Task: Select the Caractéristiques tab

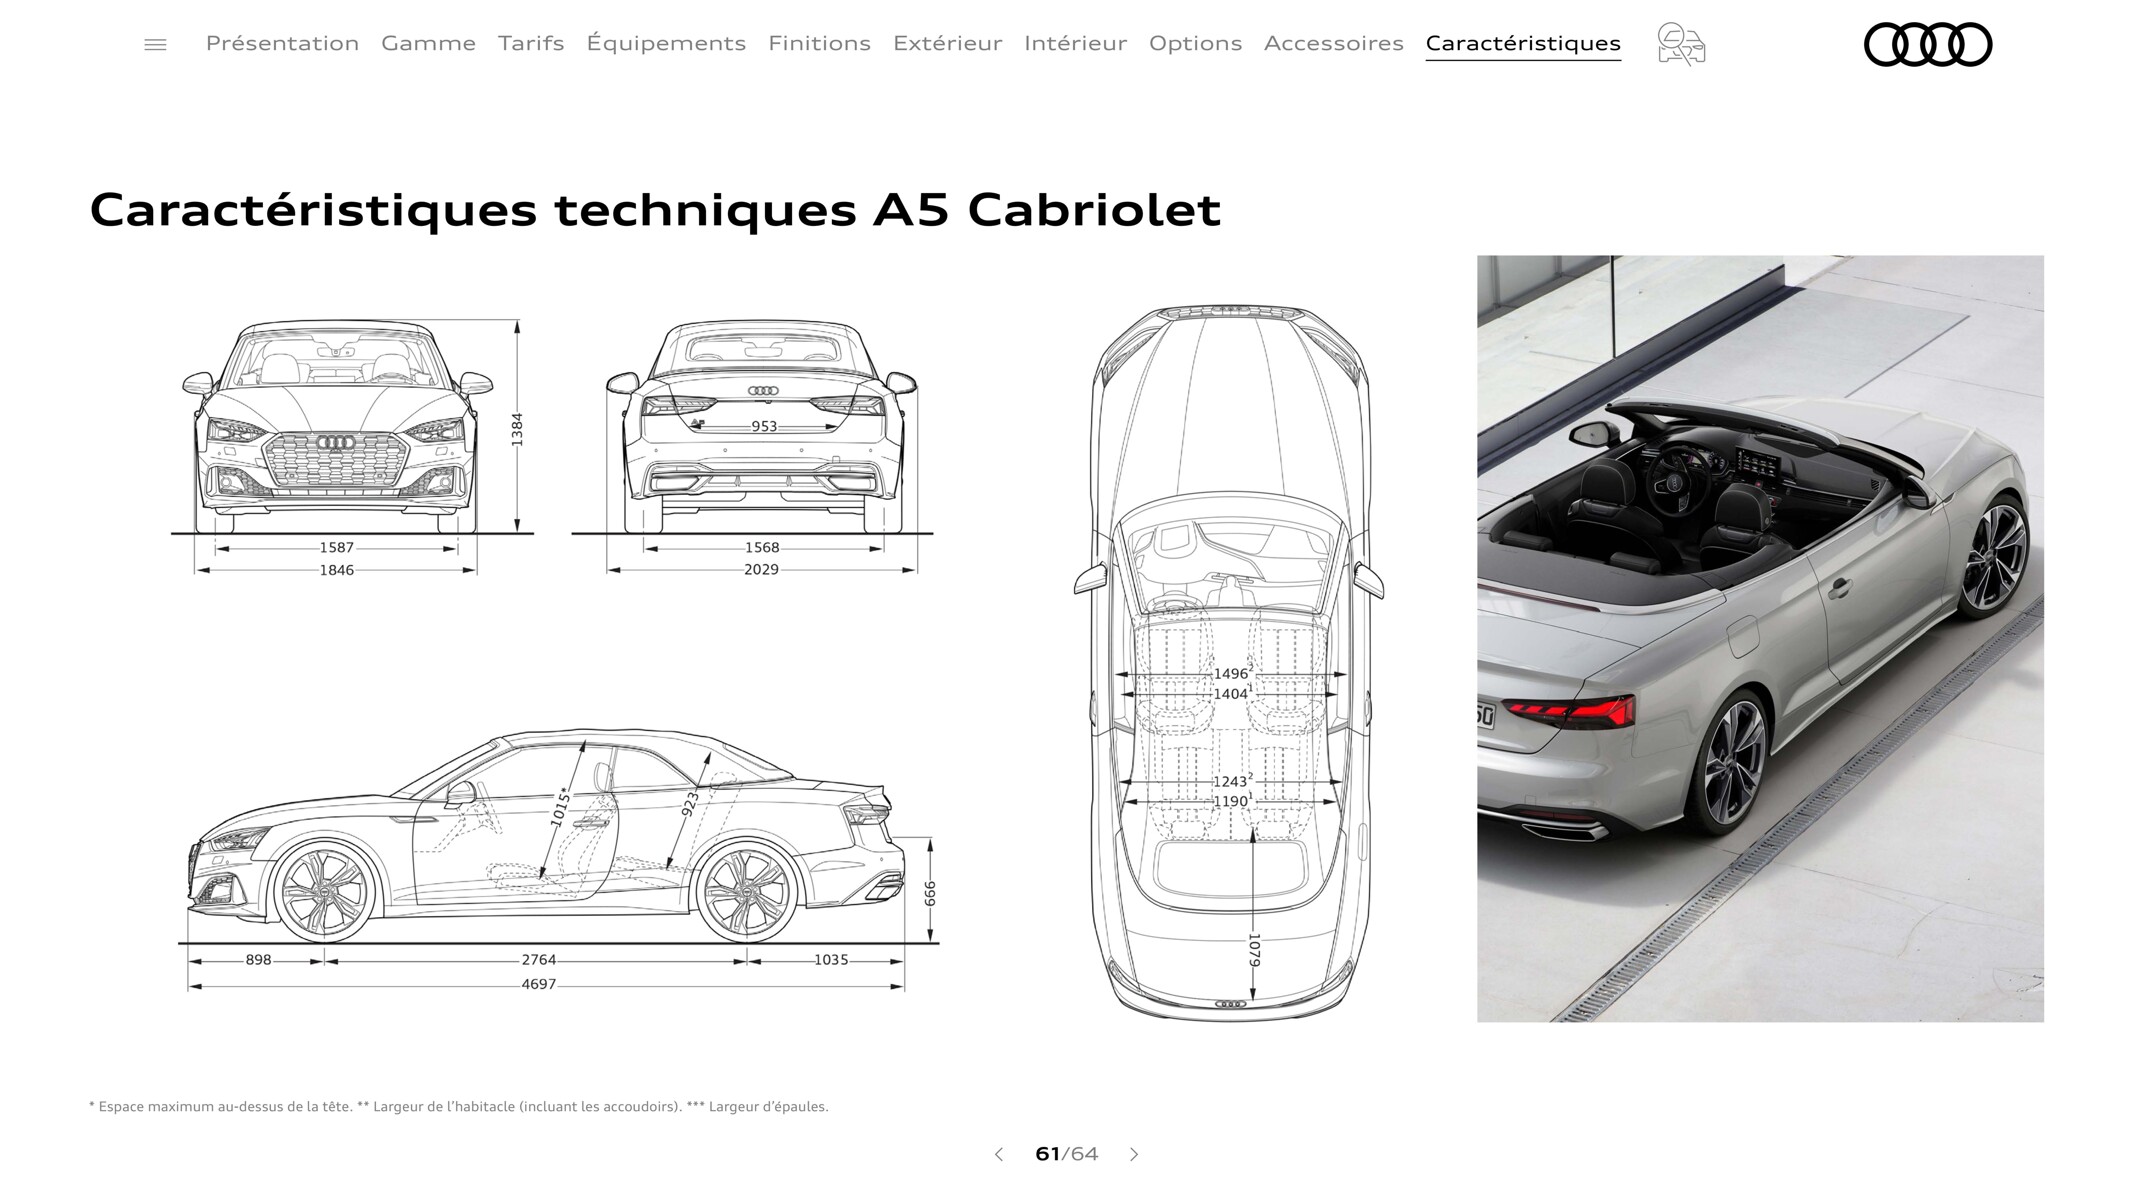Action: click(x=1523, y=44)
